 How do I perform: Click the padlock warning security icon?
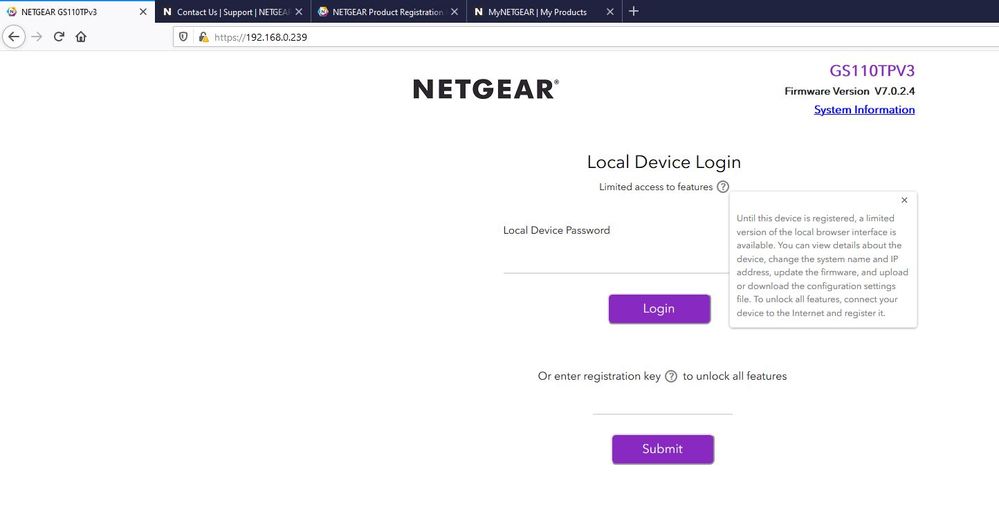(203, 37)
